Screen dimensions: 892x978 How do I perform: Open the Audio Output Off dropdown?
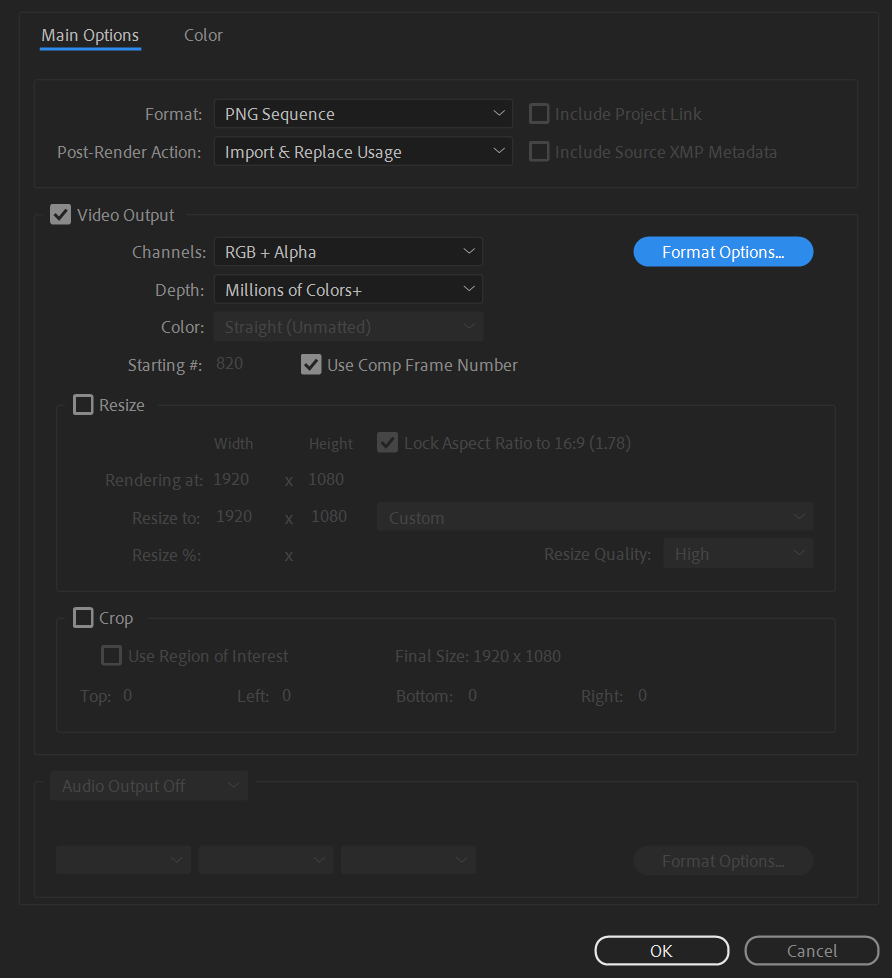coord(148,785)
